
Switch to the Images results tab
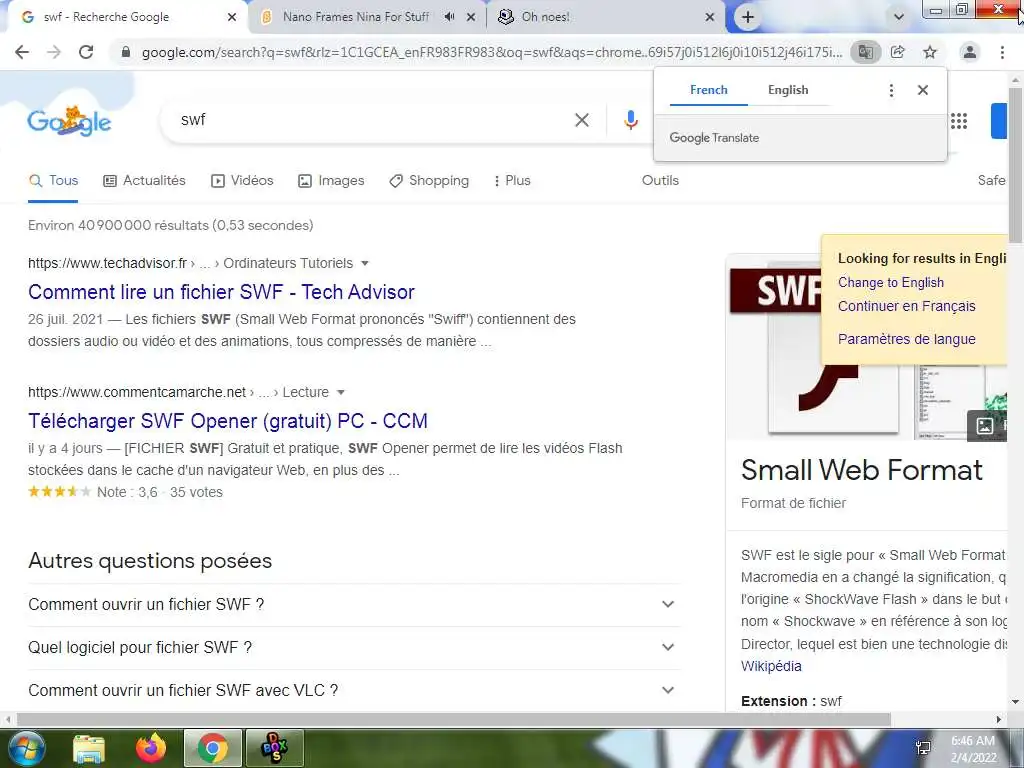point(331,181)
